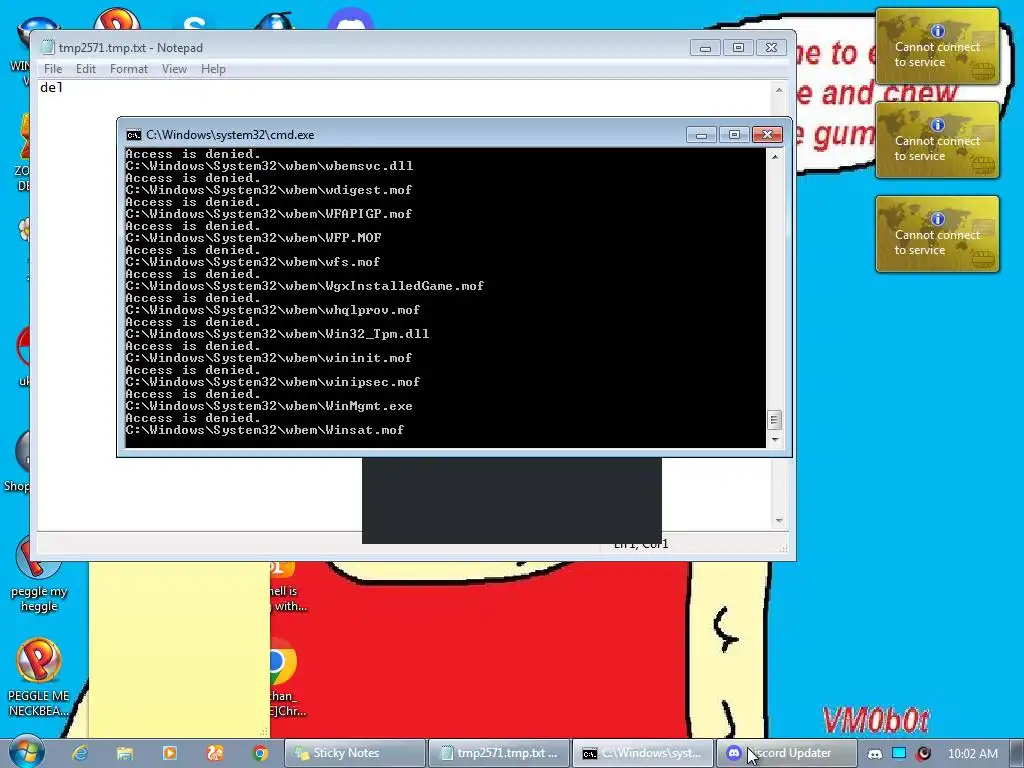This screenshot has width=1024, height=768.
Task: Launch Internet Explorer from the taskbar
Action: tap(80, 753)
